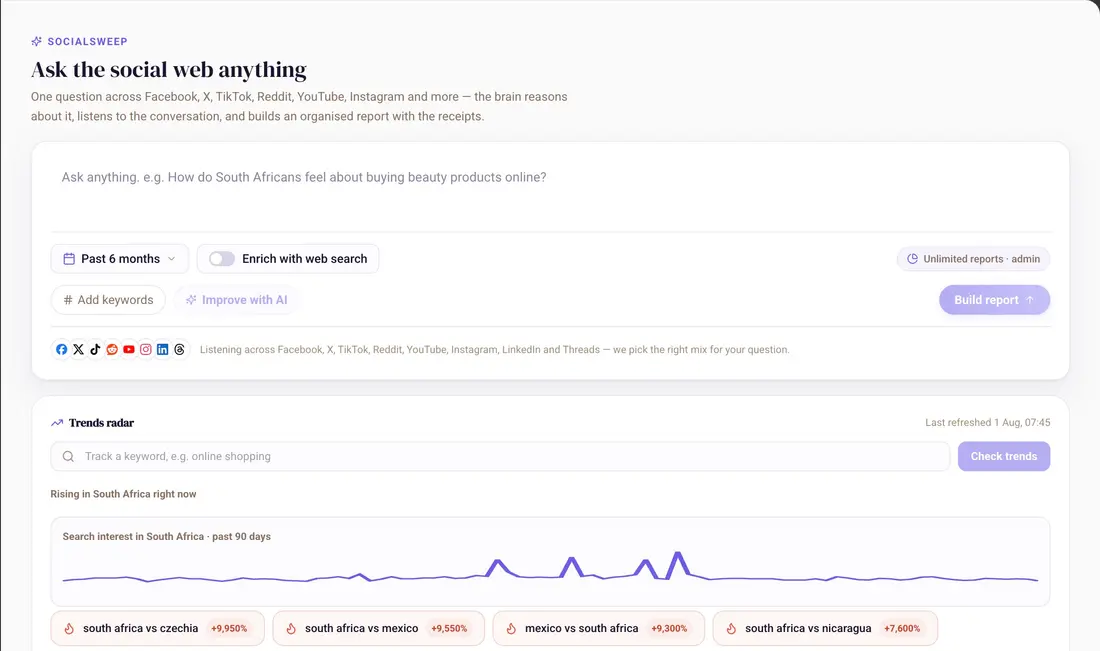Focus the Ask anything question field
The image size is (1100, 651).
551,189
